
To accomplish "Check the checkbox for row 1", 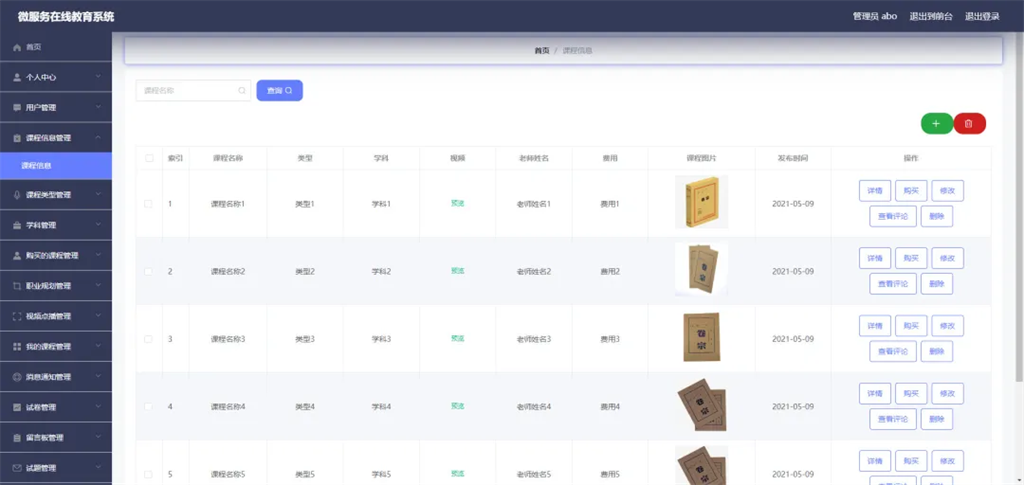I will click(x=149, y=204).
